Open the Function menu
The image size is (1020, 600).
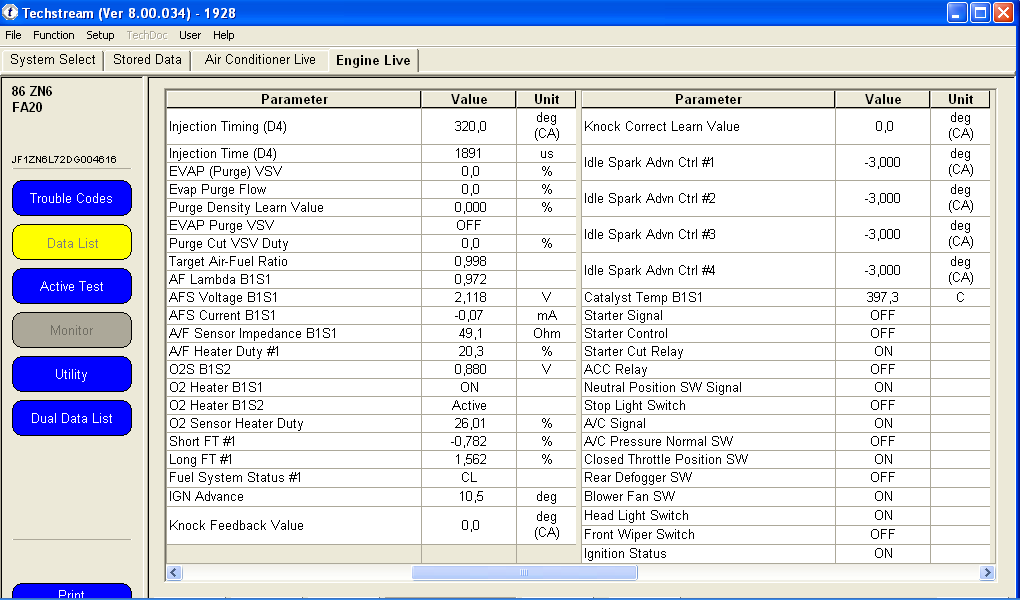tap(54, 35)
